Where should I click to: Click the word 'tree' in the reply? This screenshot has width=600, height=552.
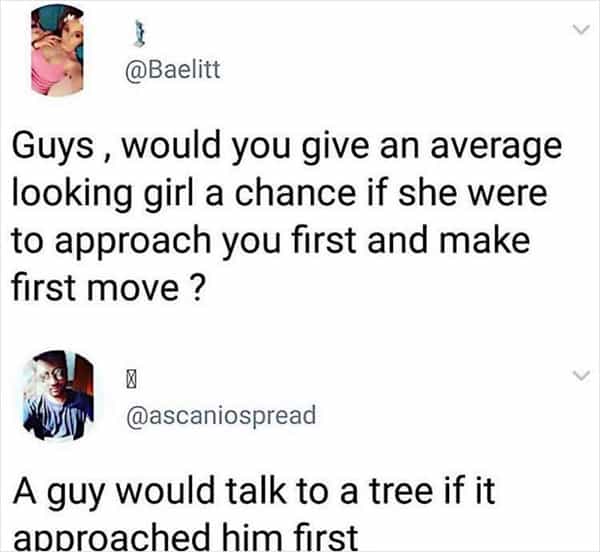(401, 490)
